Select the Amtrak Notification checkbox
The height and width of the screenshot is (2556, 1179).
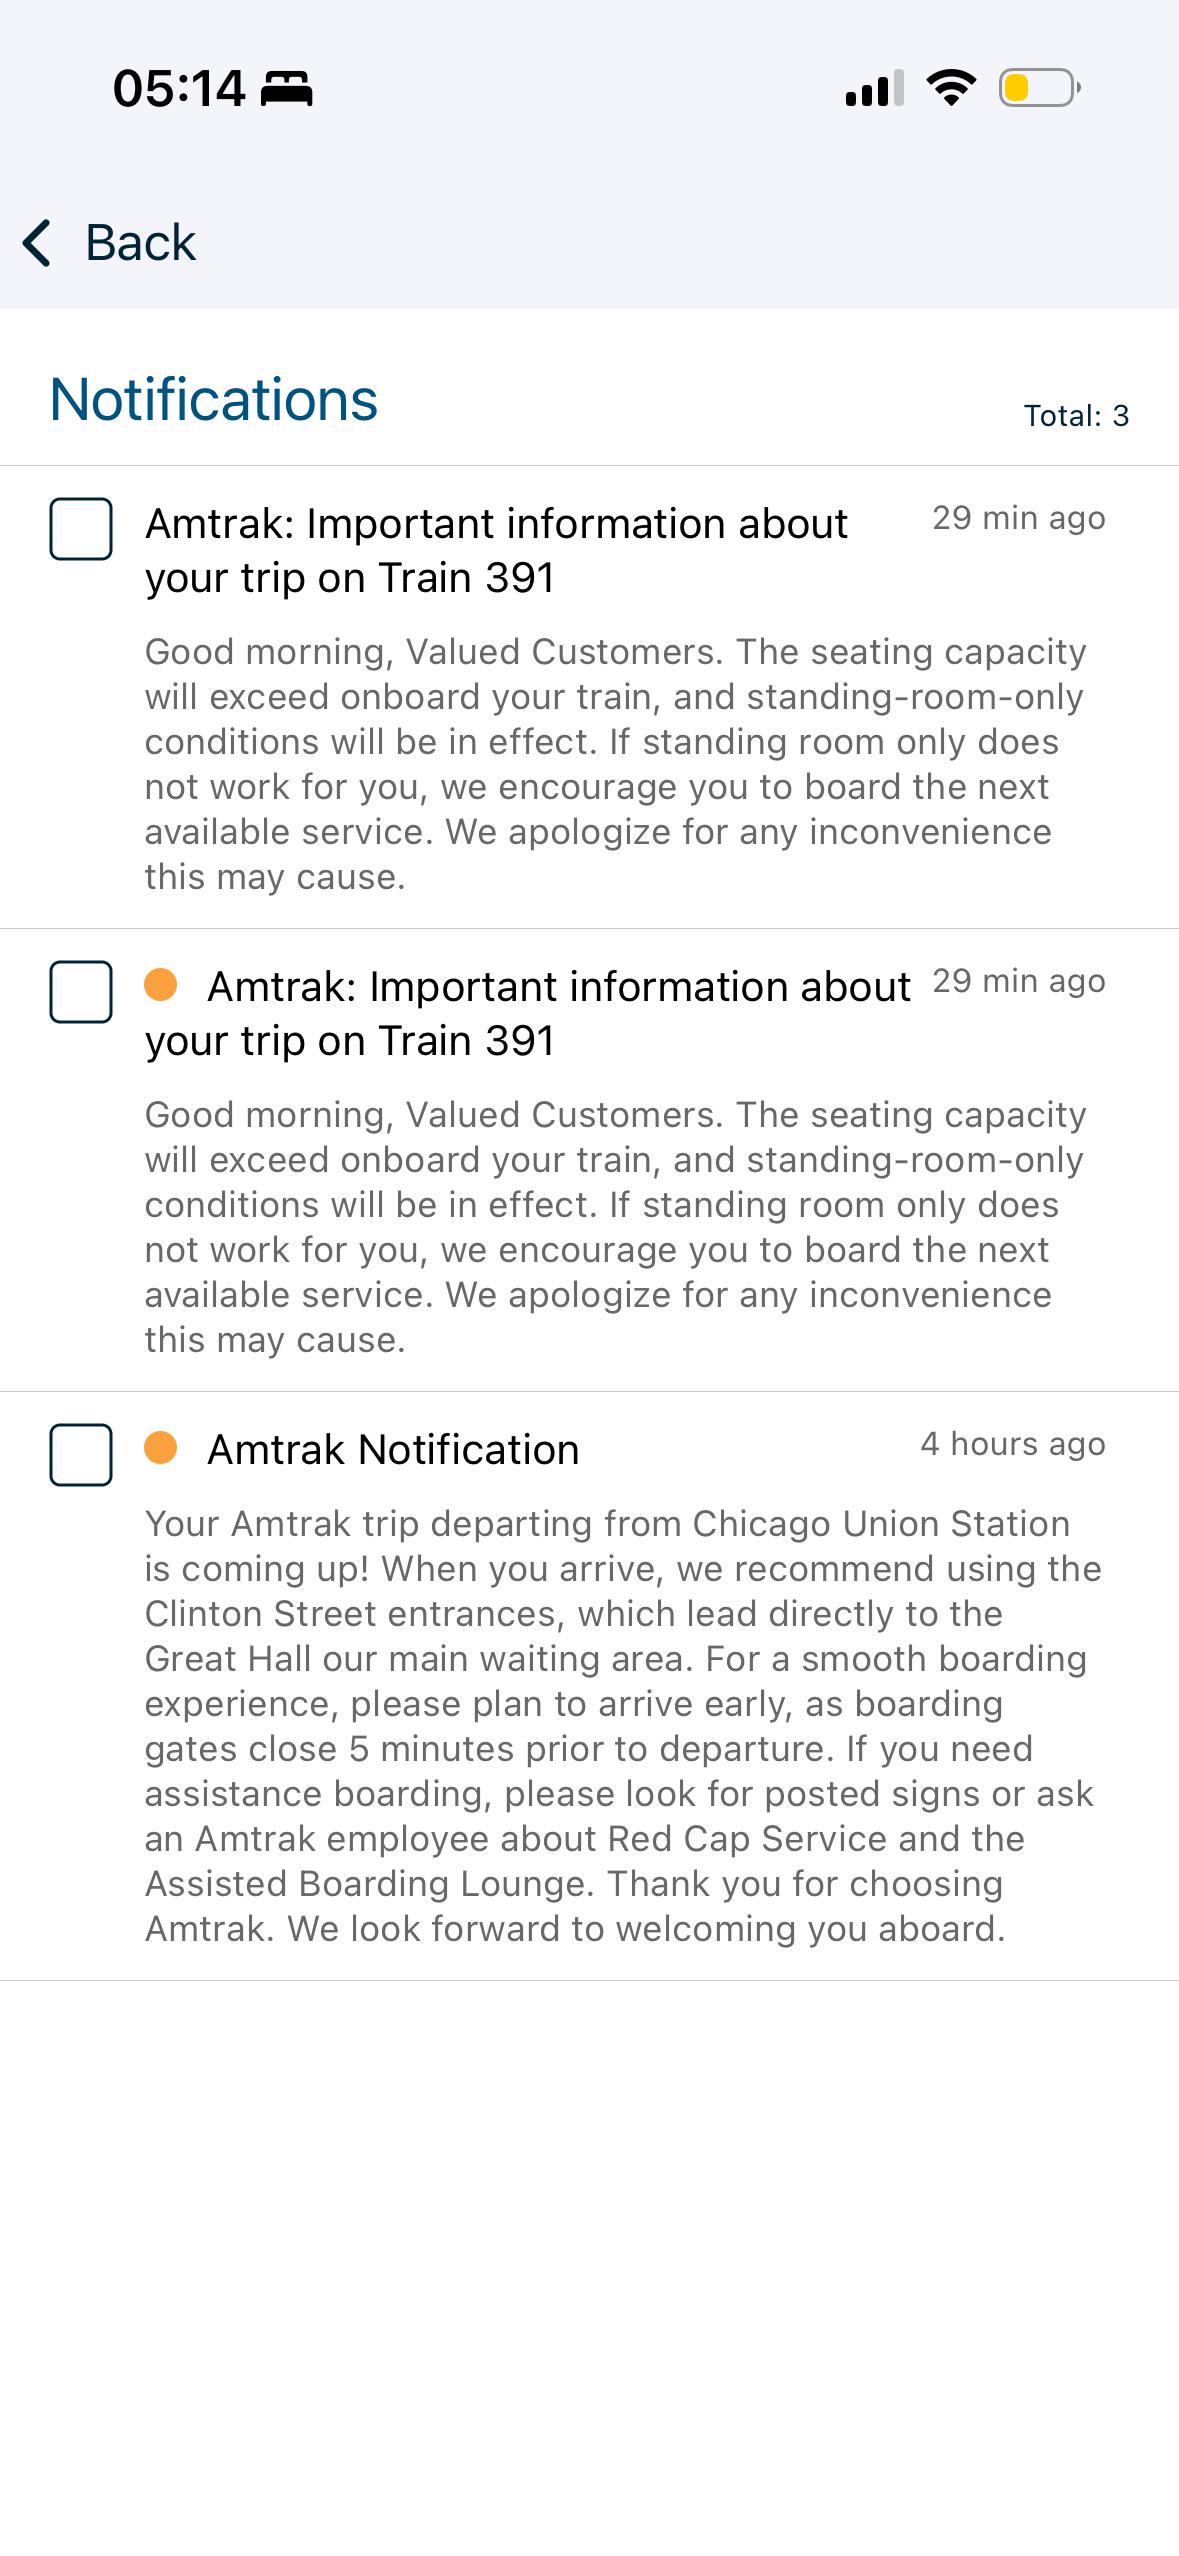(81, 1454)
